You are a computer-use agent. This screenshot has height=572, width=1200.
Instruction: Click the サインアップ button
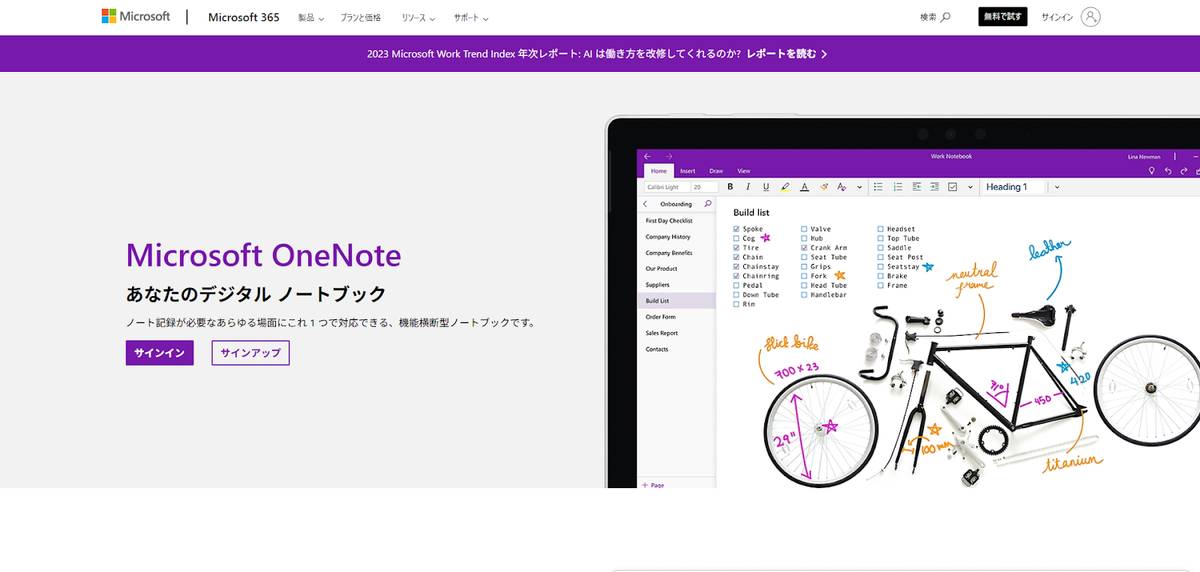(x=251, y=353)
